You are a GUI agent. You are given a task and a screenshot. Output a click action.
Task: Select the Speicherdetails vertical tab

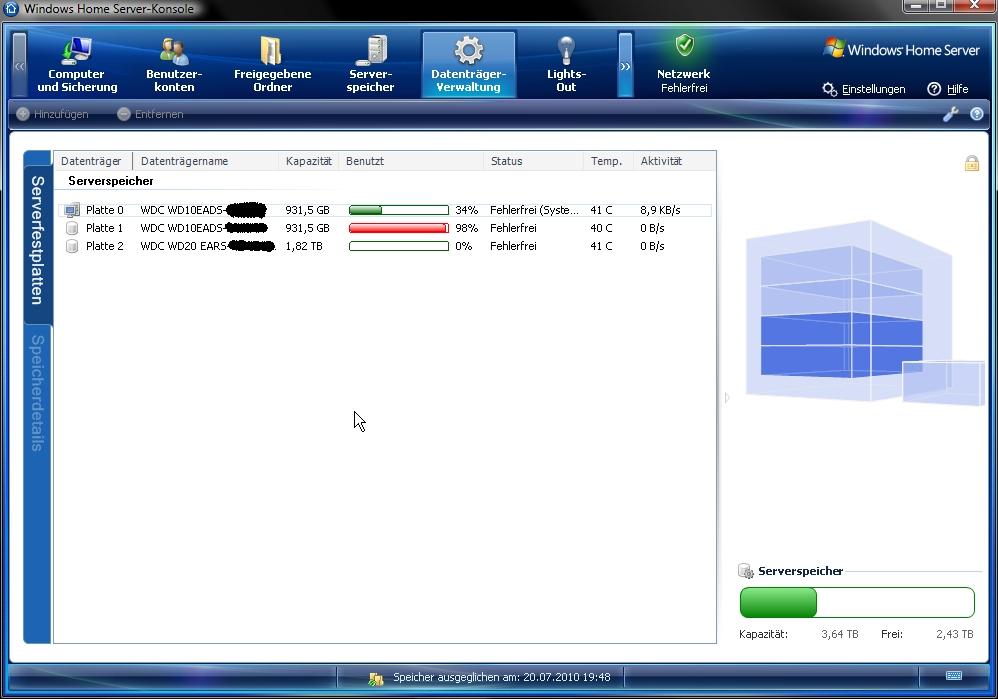(38, 393)
